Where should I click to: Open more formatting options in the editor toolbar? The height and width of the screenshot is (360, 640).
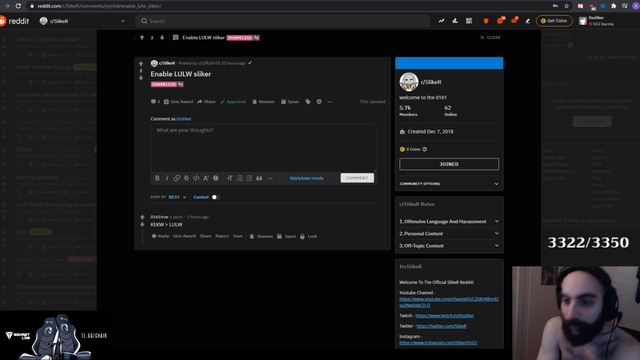coord(270,178)
